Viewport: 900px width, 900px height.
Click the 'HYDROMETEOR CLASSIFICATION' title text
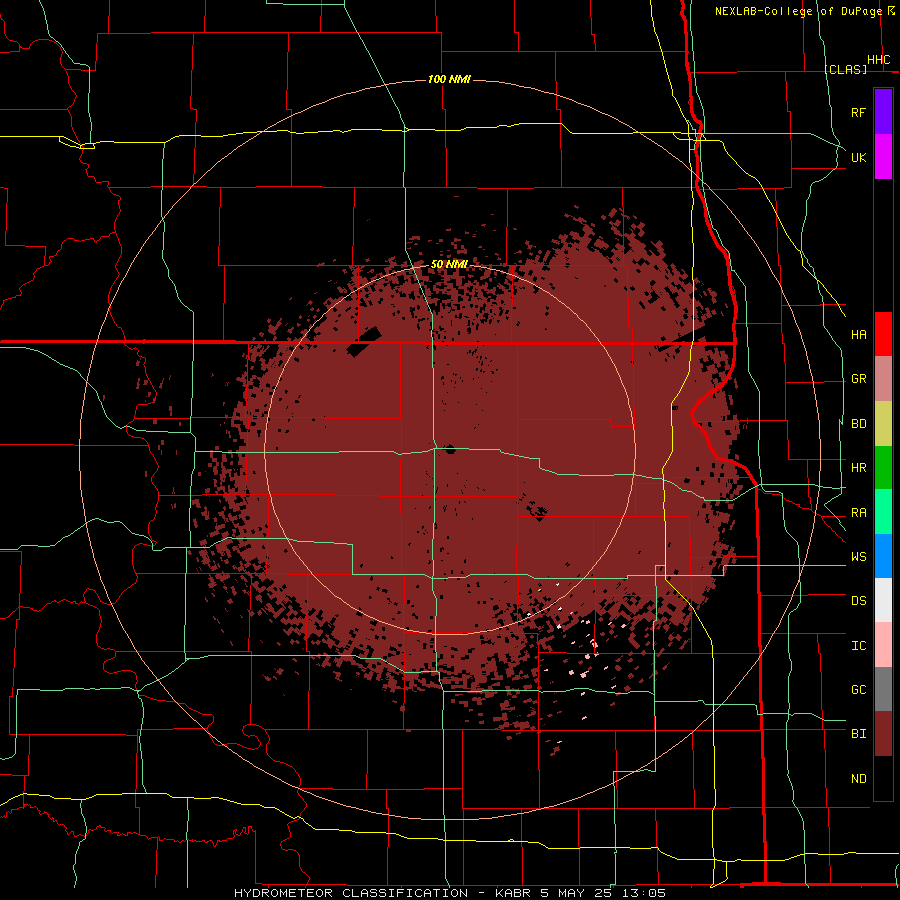tap(351, 893)
